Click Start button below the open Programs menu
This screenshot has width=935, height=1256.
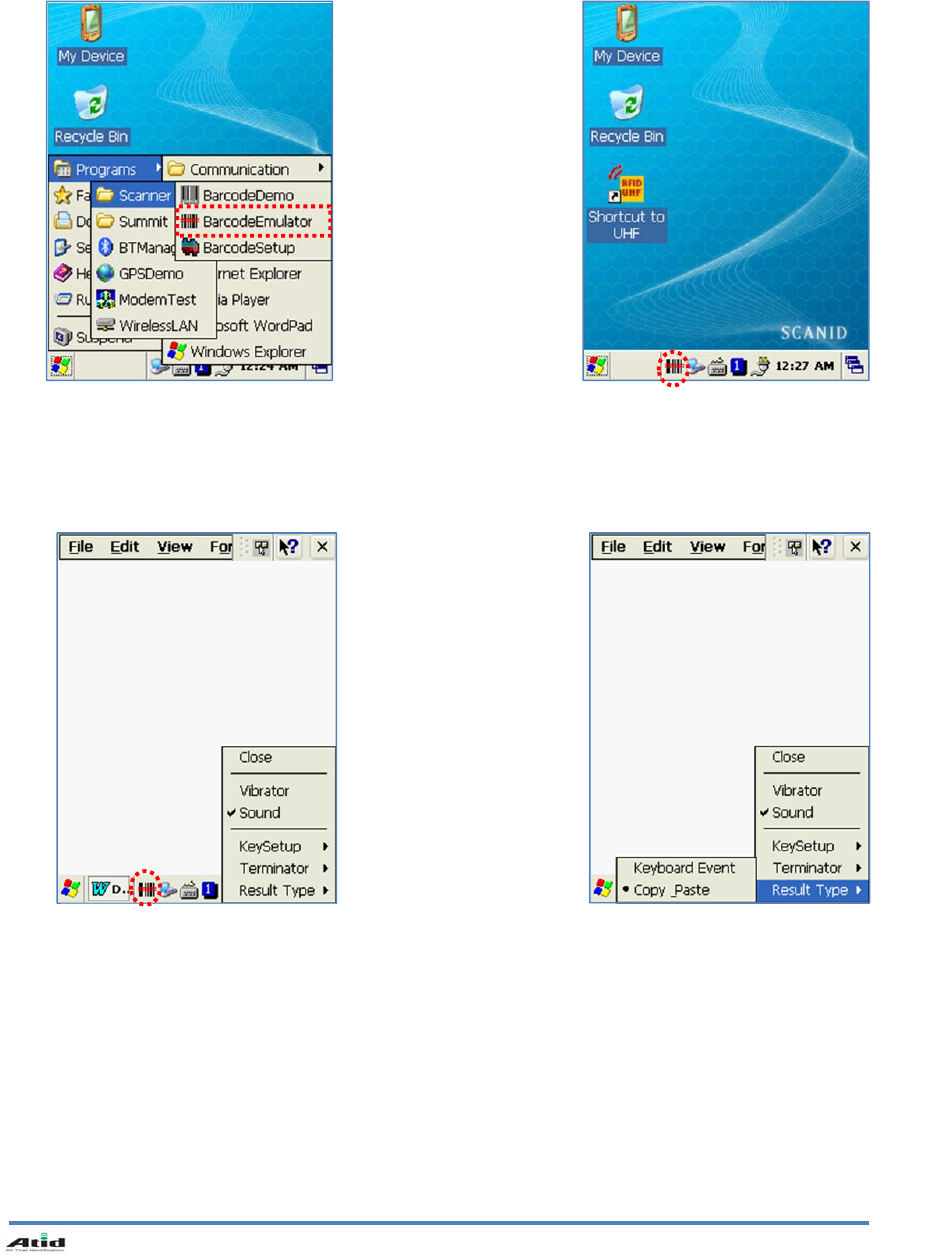[61, 366]
